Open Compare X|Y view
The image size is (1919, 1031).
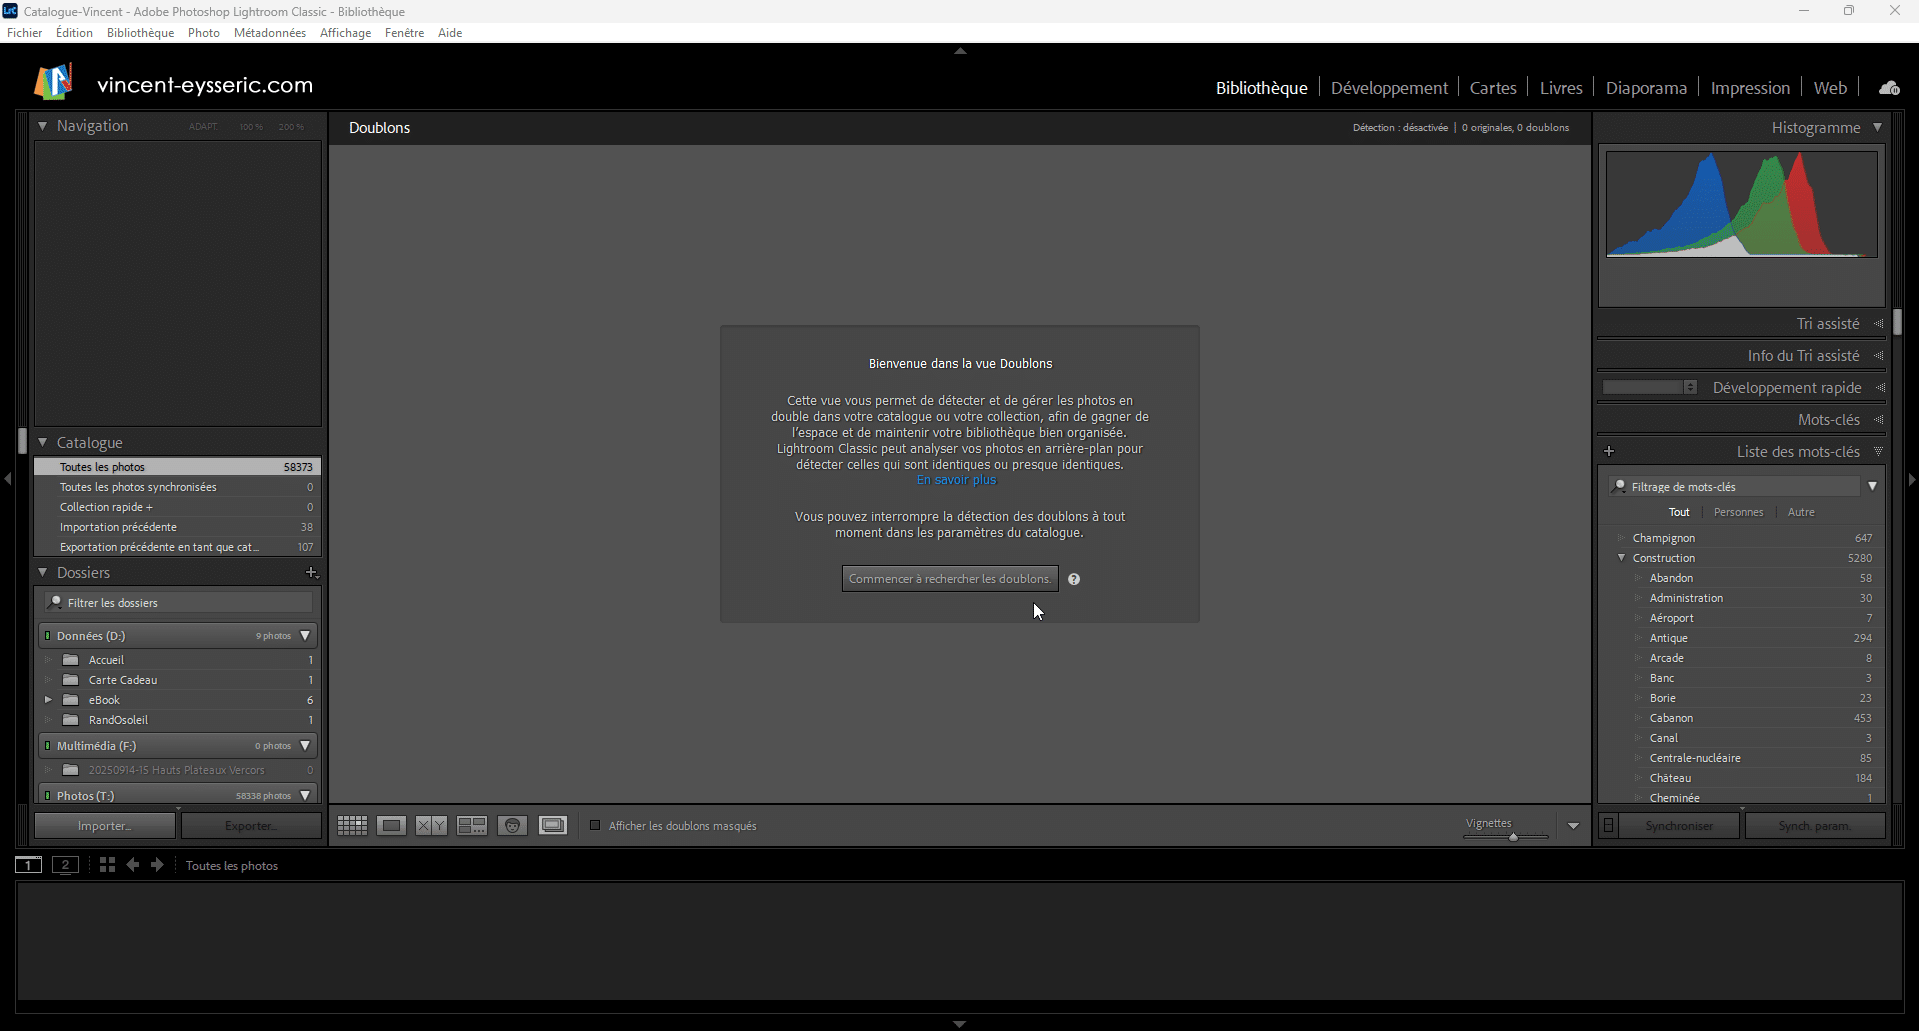[x=431, y=825]
